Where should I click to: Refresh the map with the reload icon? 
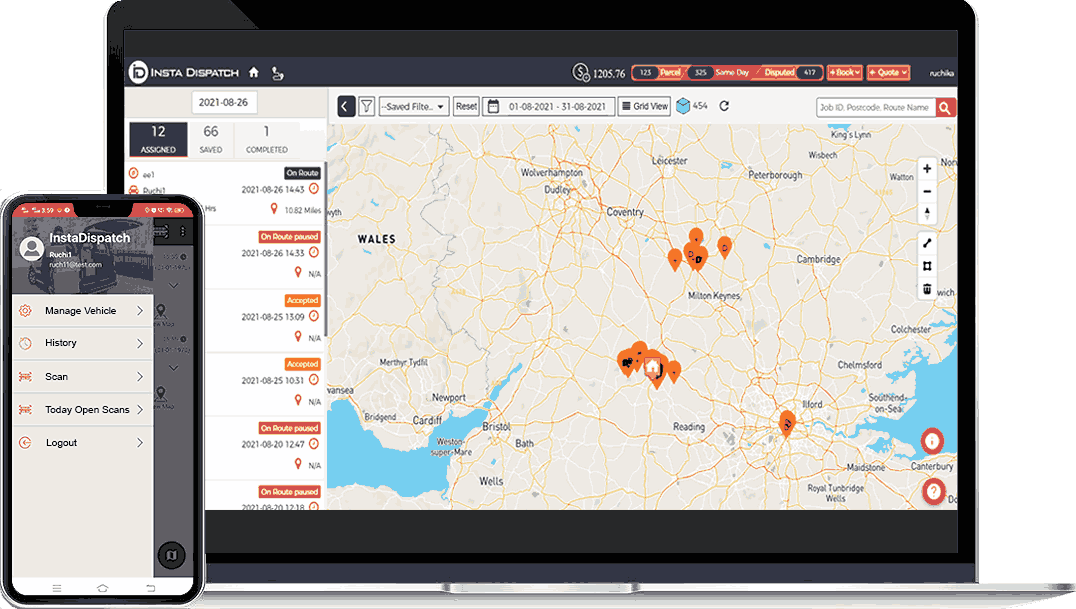coord(724,106)
